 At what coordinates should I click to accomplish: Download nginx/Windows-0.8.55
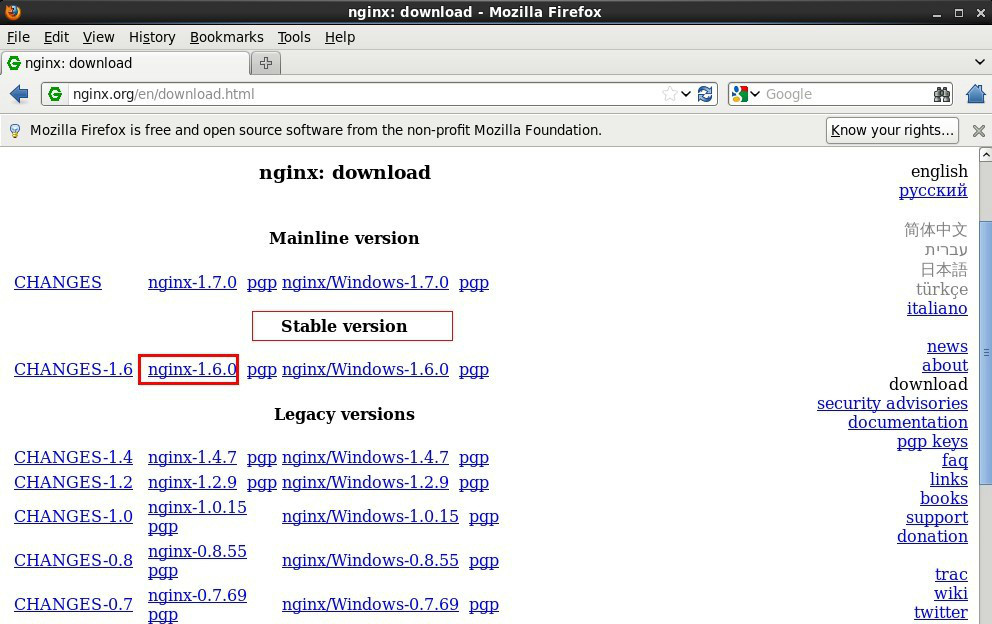click(x=371, y=560)
